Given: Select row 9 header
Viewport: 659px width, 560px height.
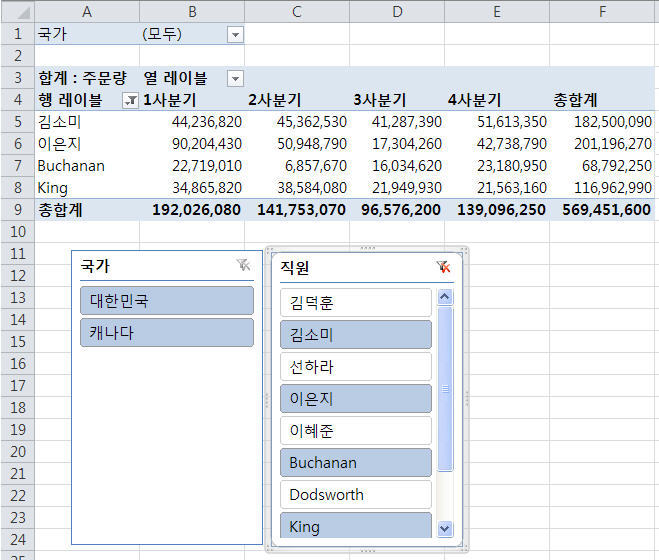Looking at the screenshot, I should coord(18,209).
